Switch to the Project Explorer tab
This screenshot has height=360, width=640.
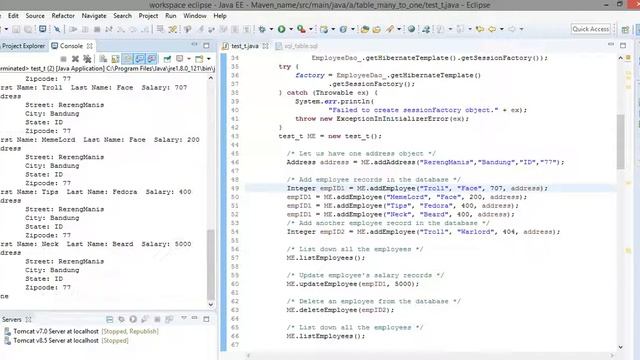pyautogui.click(x=23, y=46)
